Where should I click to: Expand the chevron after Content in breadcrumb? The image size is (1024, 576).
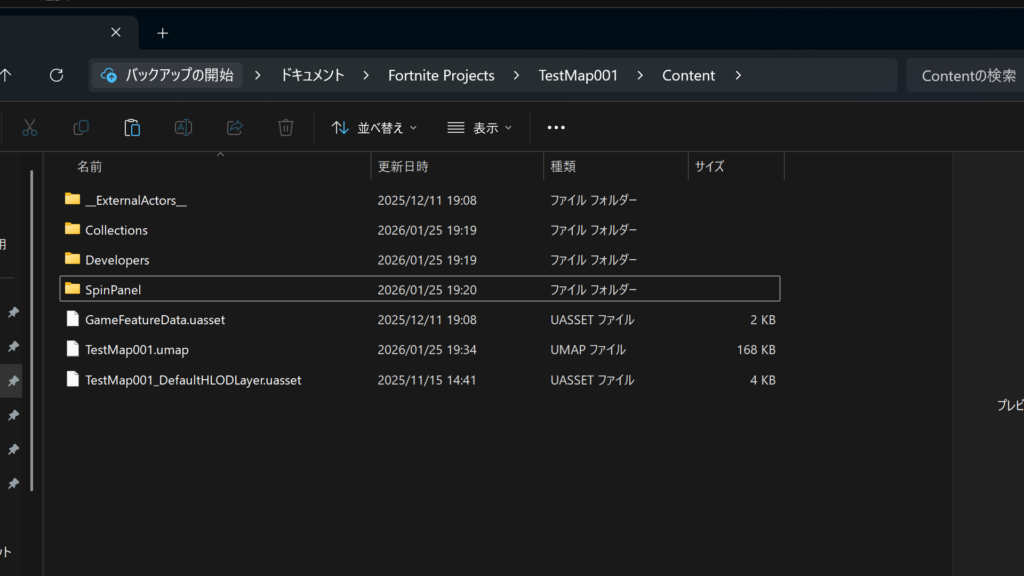coord(738,76)
